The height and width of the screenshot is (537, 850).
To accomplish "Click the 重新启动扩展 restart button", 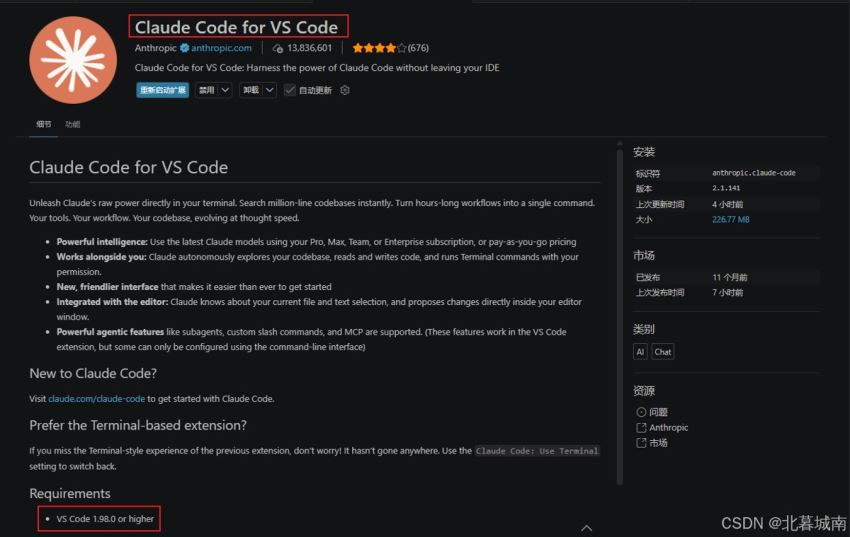I will pos(163,90).
